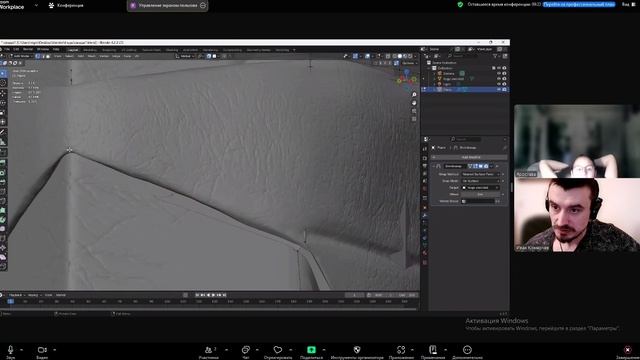Toggle Plane object eye visibility
The height and width of the screenshot is (360, 640).
click(498, 89)
